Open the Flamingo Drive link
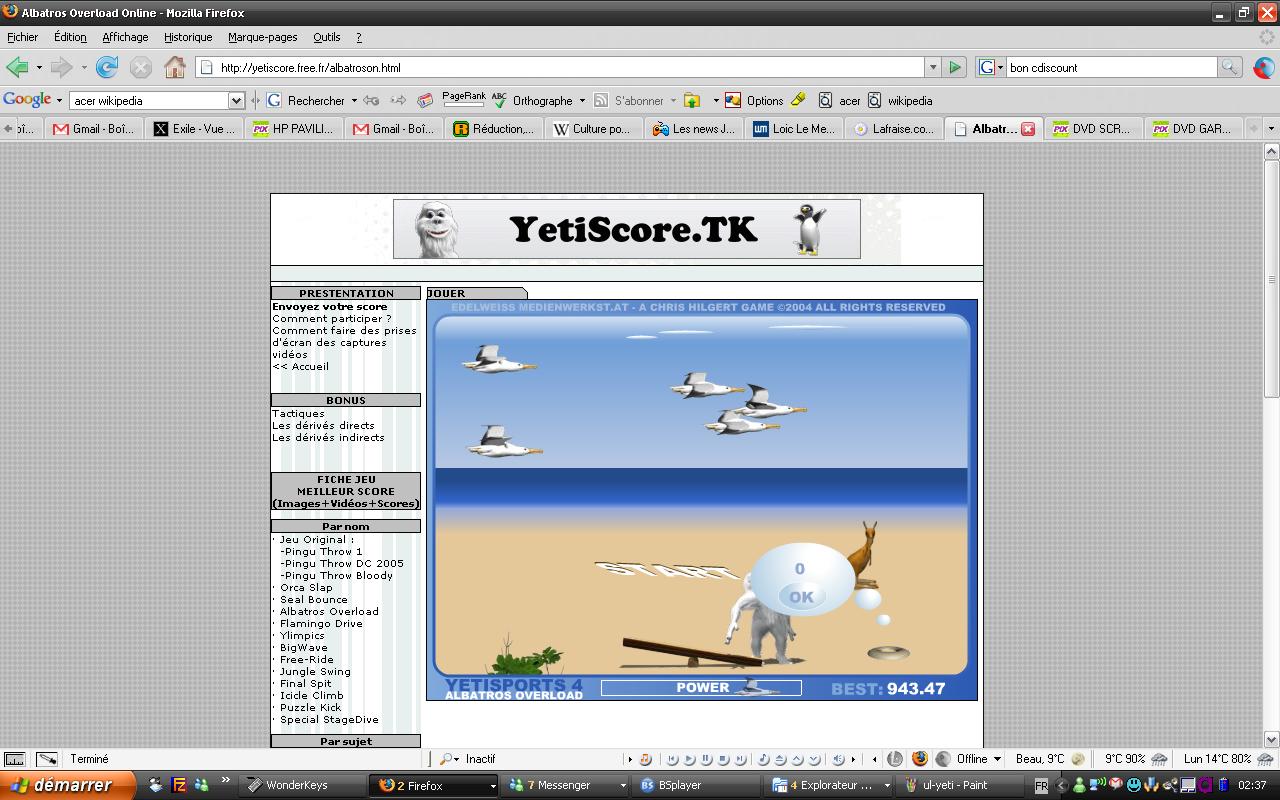The width and height of the screenshot is (1280, 800). click(321, 624)
